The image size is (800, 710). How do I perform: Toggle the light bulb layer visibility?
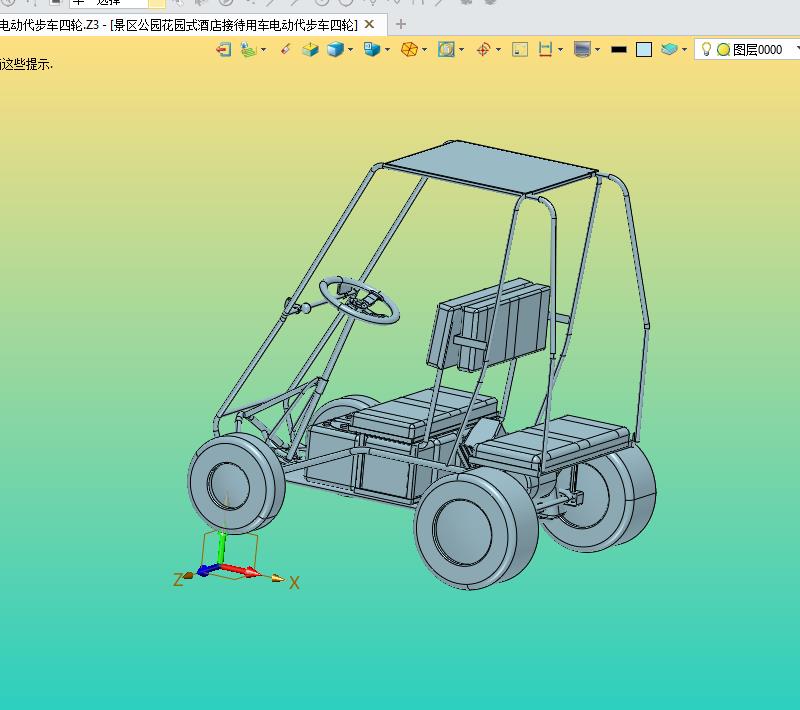click(x=706, y=49)
